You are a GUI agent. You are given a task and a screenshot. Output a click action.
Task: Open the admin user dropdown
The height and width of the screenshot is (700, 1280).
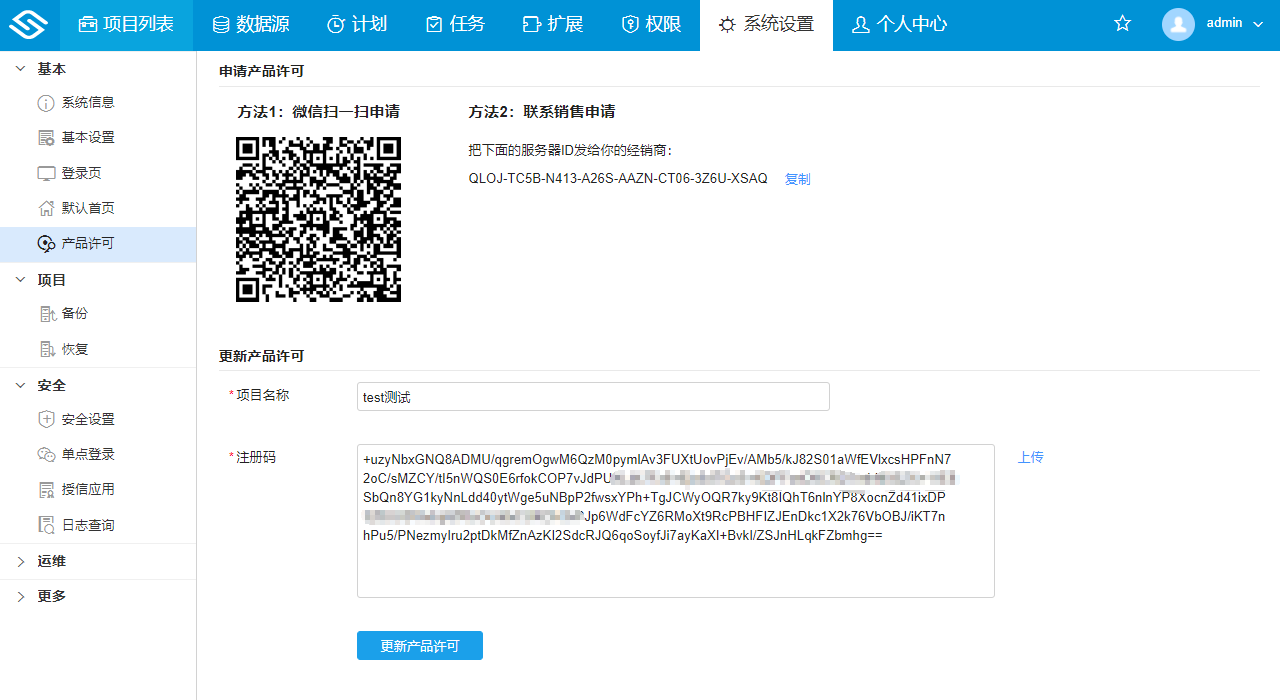1214,24
